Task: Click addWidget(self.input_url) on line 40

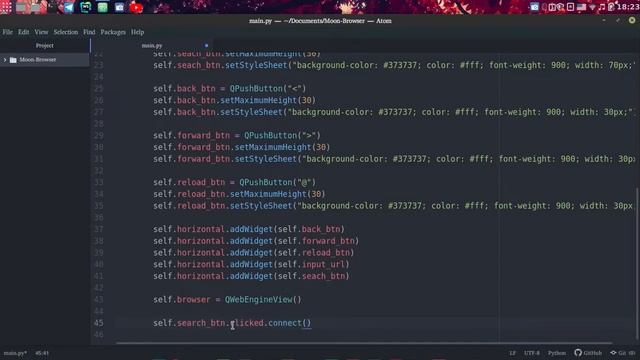Action: [x=289, y=264]
